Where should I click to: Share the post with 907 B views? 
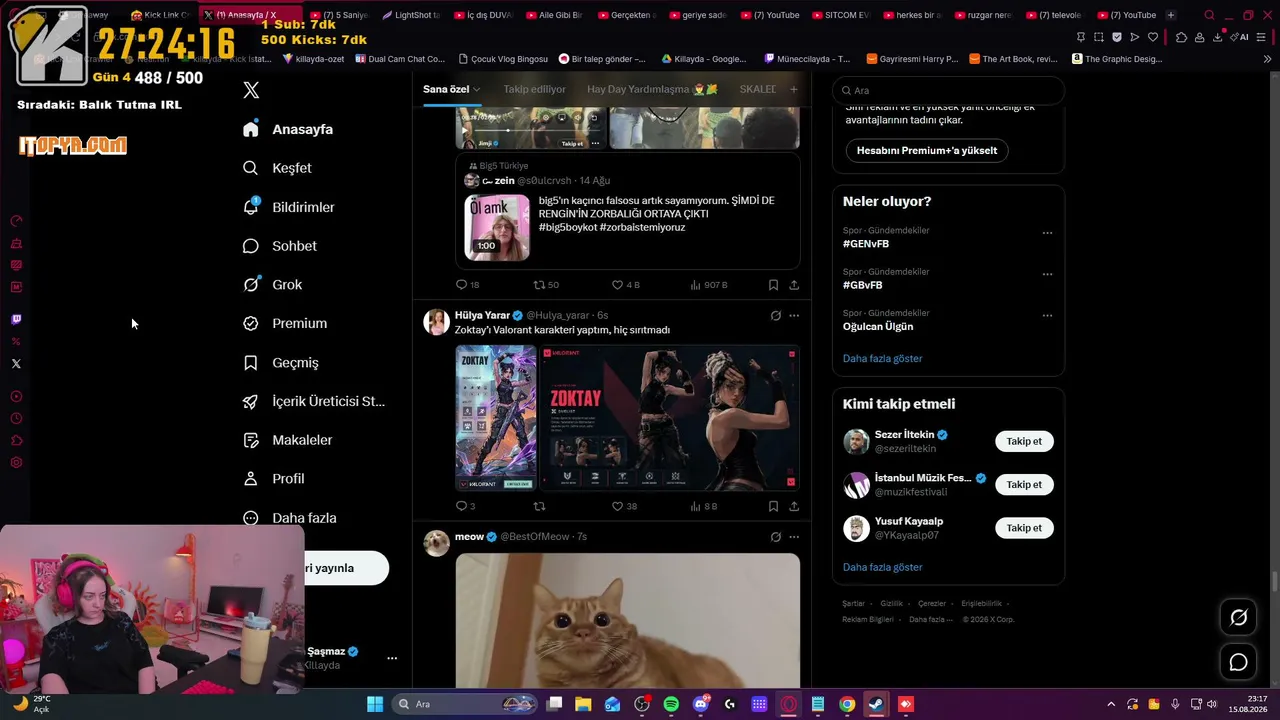(x=794, y=285)
